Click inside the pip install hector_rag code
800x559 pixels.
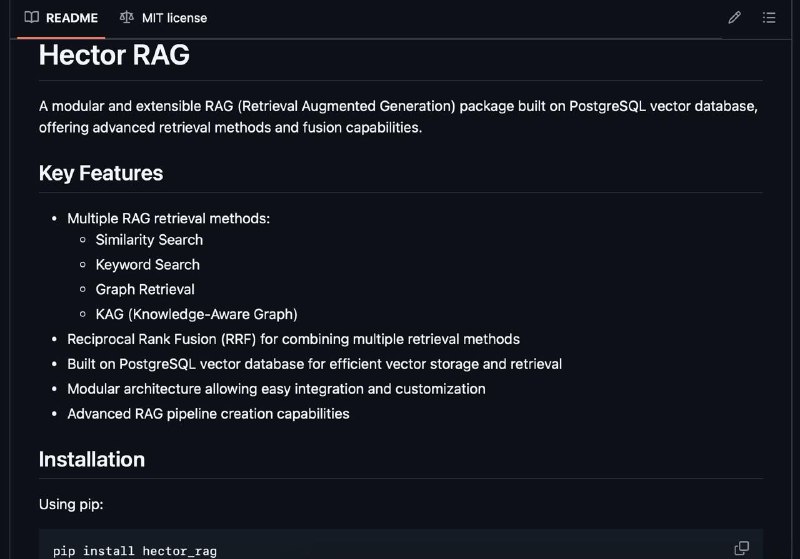(135, 551)
